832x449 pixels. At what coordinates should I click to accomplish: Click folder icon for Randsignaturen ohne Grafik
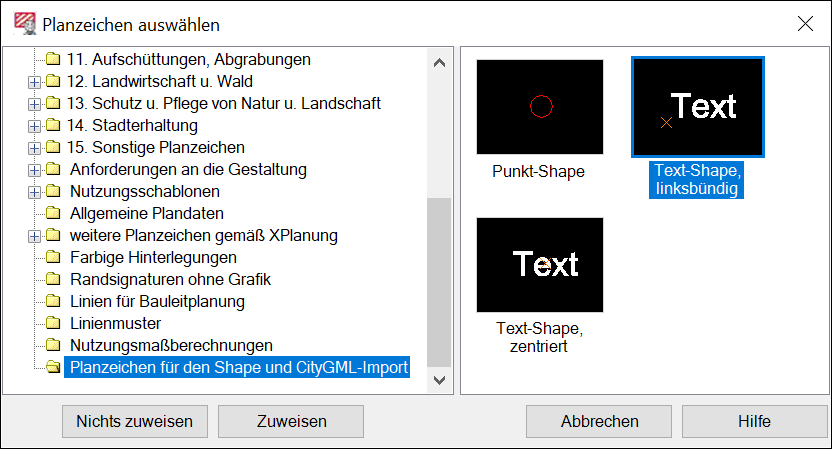coord(53,280)
